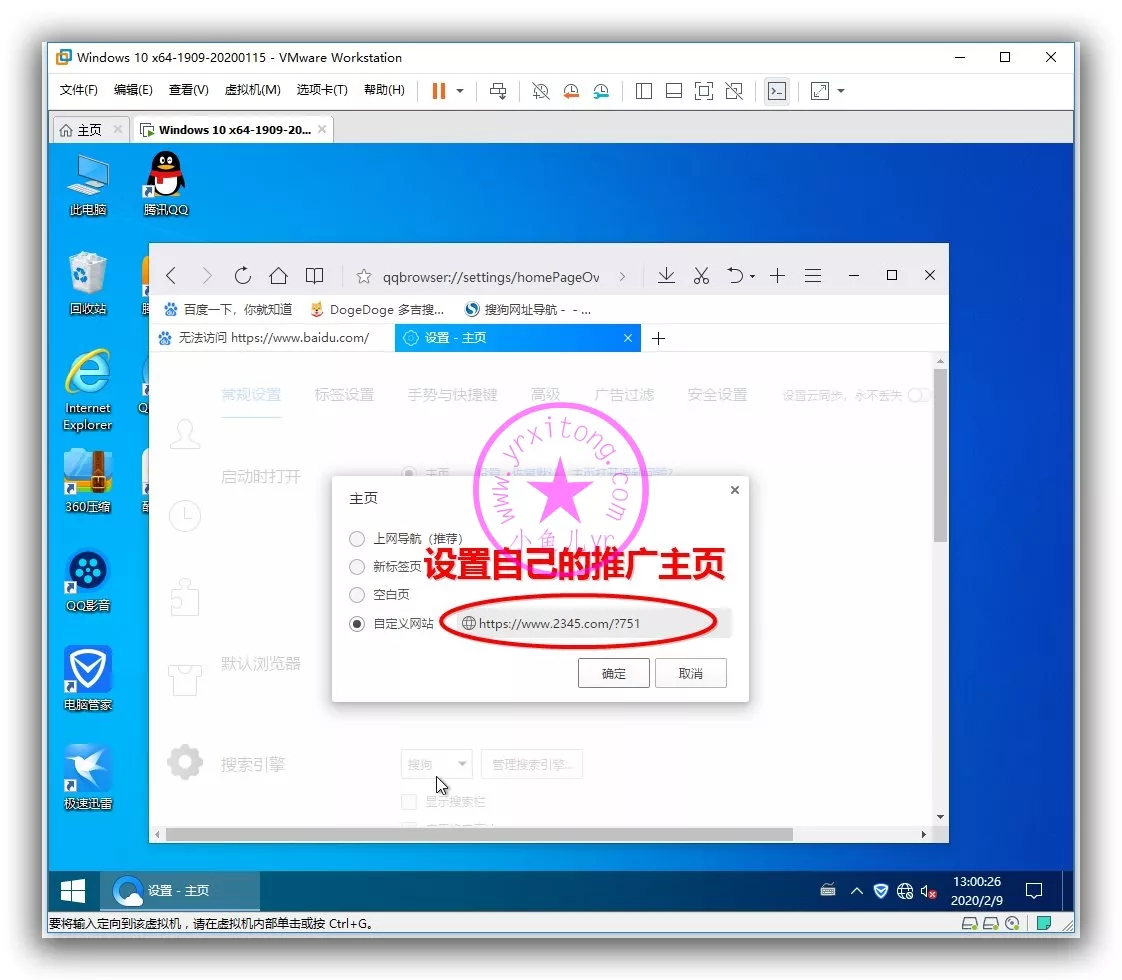The height and width of the screenshot is (980, 1122).
Task: Expand the undo closed tab dropdown arrow
Action: (x=752, y=277)
